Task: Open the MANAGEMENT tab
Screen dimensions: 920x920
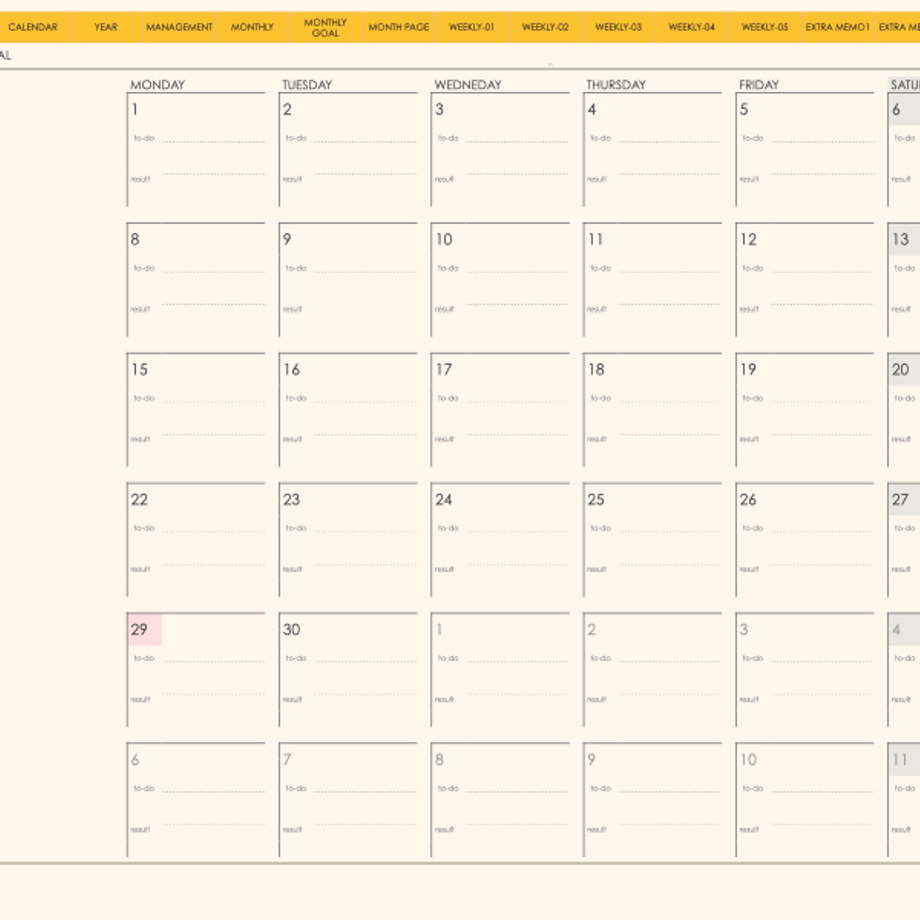Action: (x=179, y=27)
